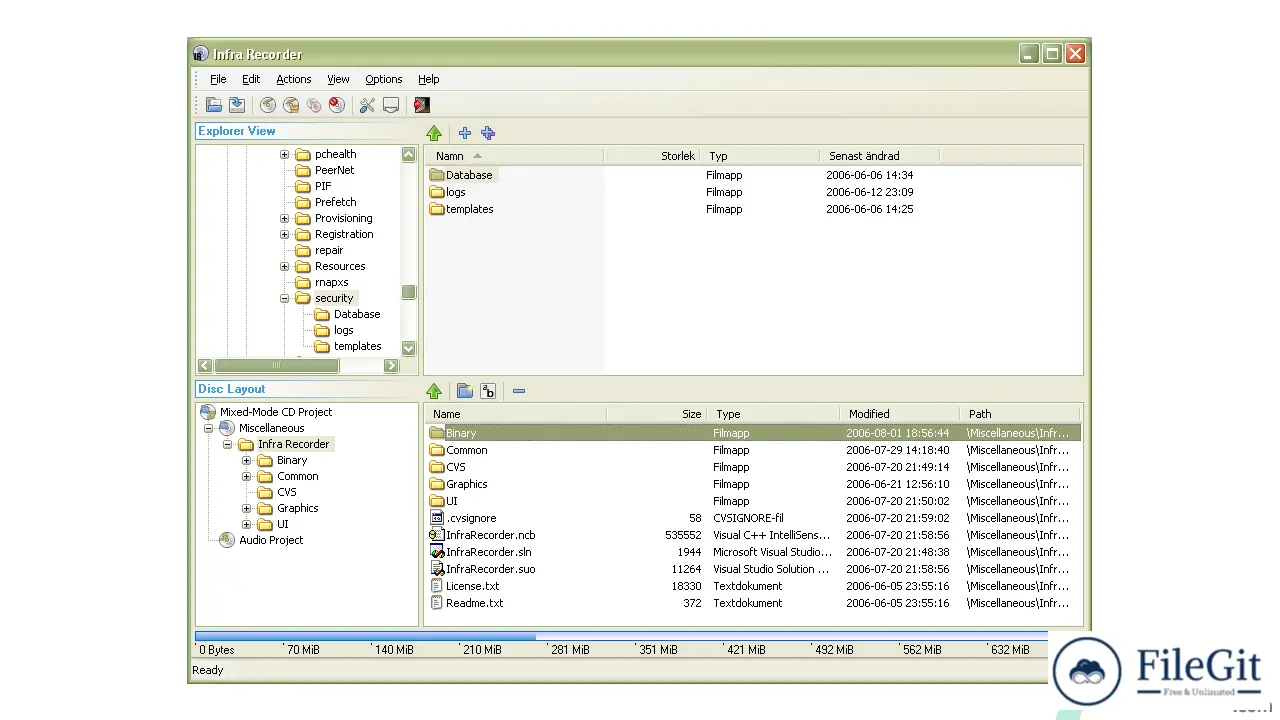Expand the Provisioning folder node
1280x720 pixels.
point(284,218)
